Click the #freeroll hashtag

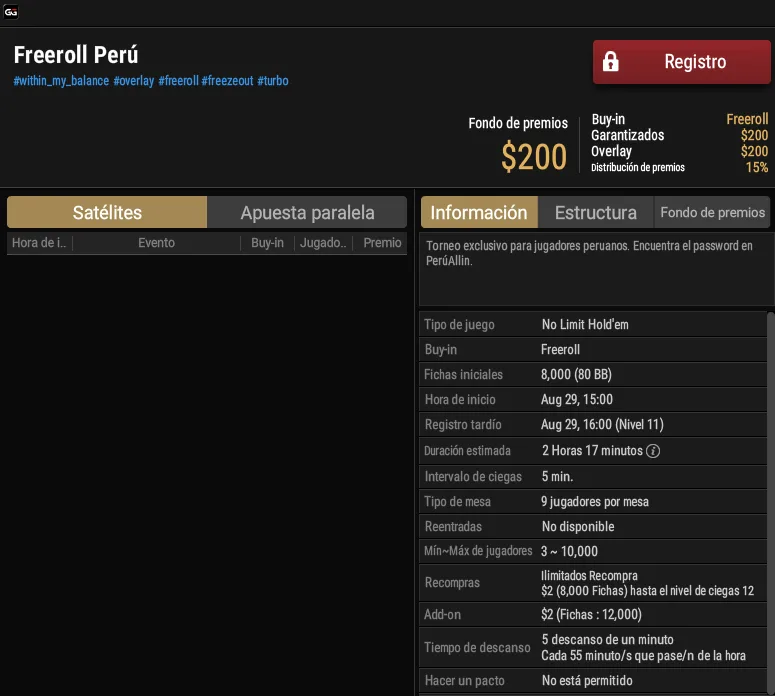(x=178, y=81)
